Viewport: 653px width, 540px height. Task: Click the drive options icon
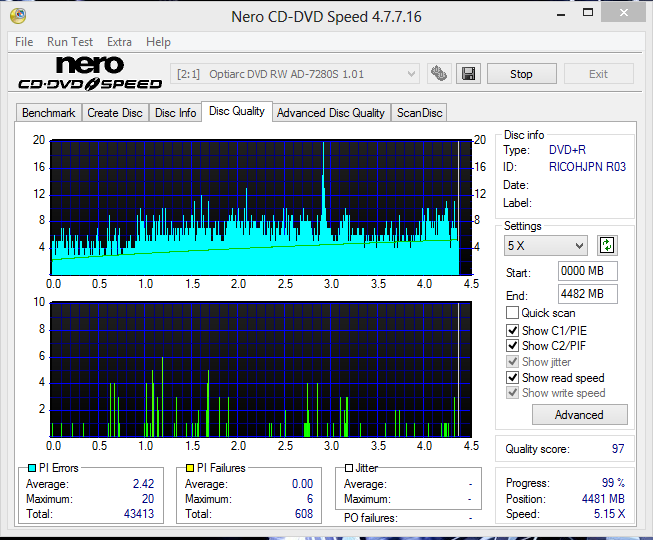438,74
